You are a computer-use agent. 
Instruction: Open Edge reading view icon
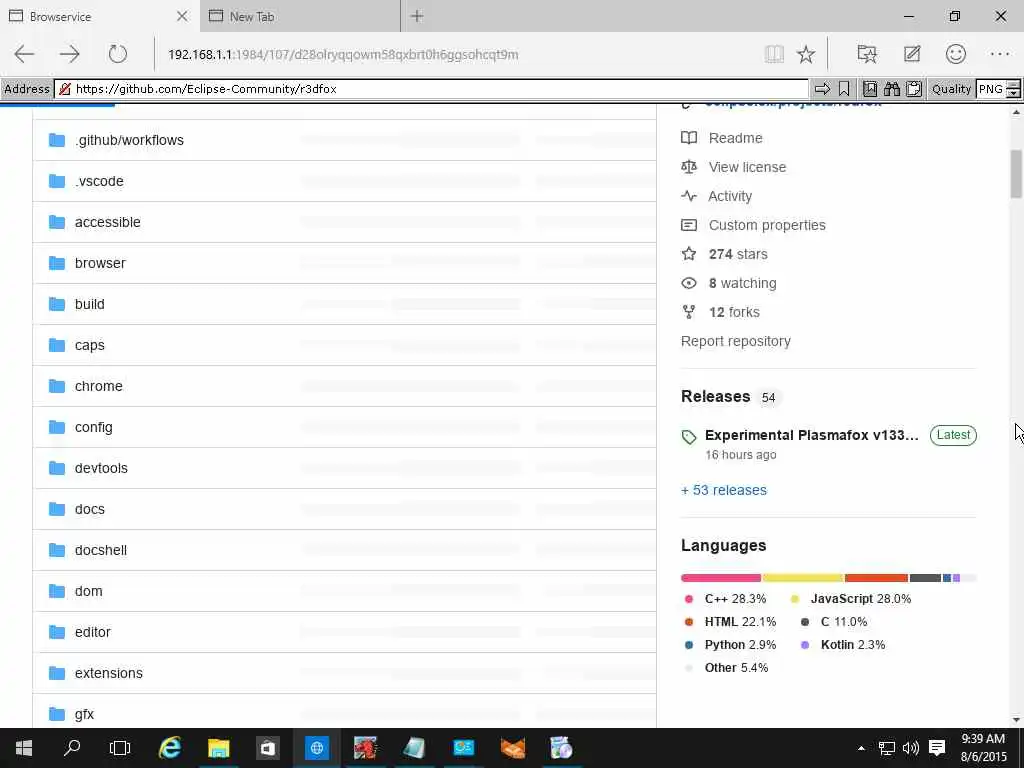775,54
